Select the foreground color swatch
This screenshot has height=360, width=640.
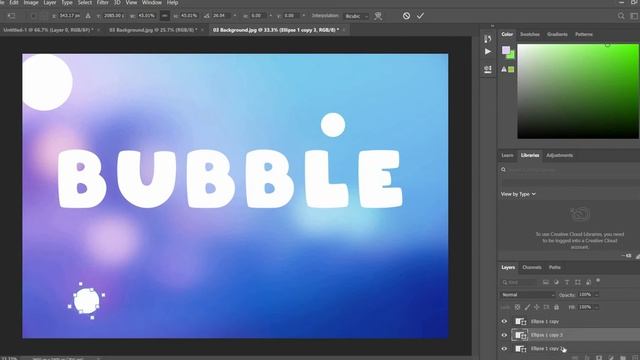(x=506, y=50)
